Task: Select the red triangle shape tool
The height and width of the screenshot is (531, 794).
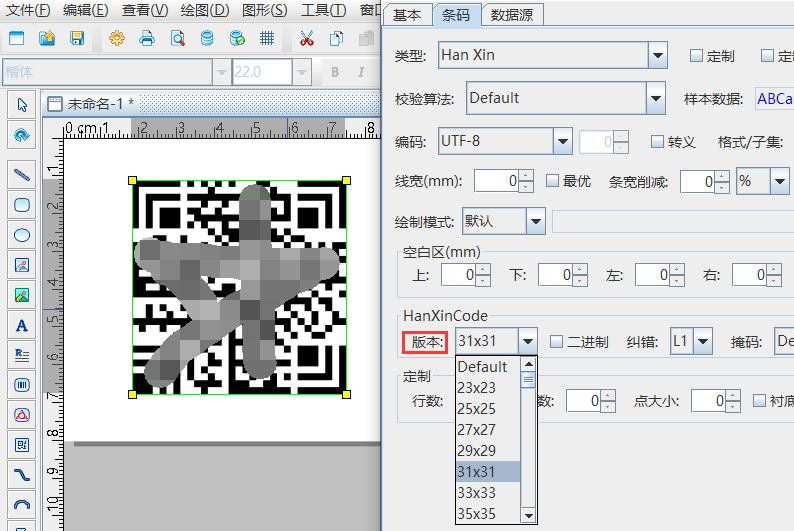Action: click(22, 415)
